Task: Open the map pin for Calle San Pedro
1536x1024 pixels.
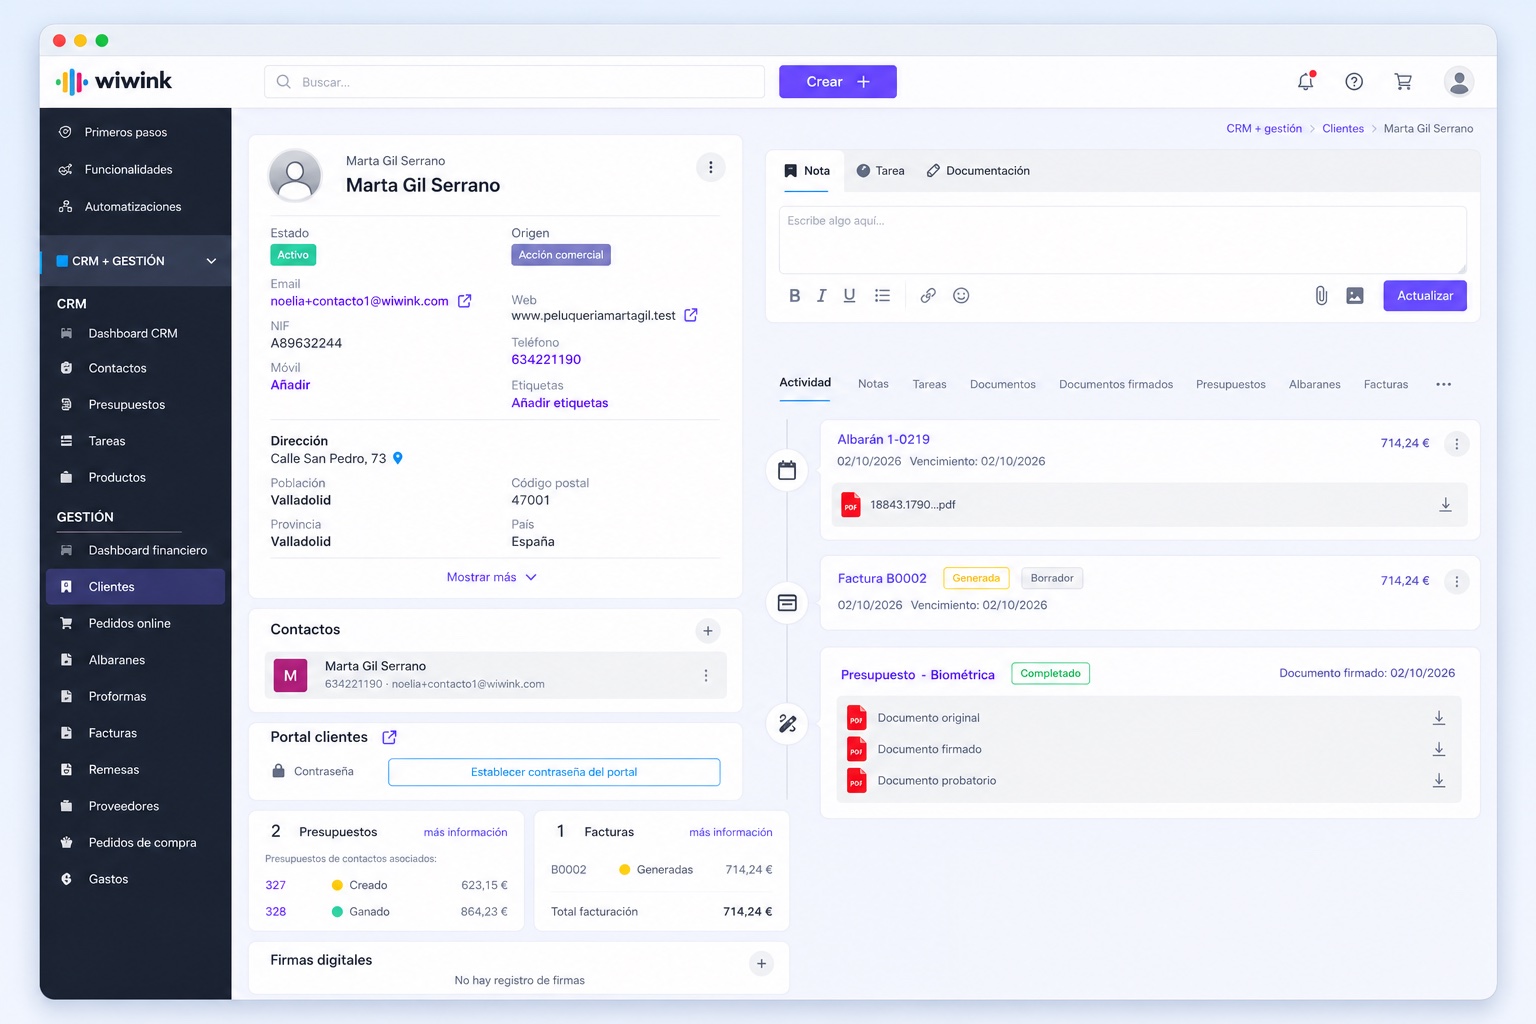Action: pos(398,458)
